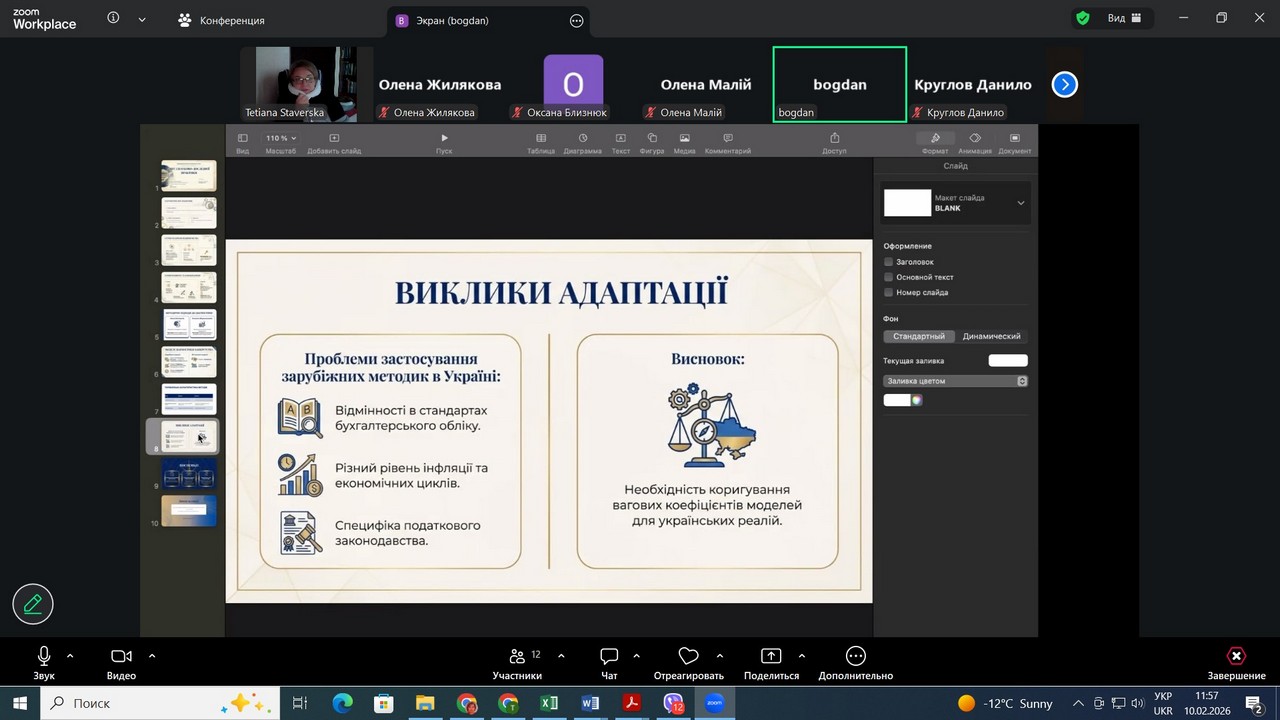
Task: Unmute microphone with Звук icon
Action: tap(44, 656)
